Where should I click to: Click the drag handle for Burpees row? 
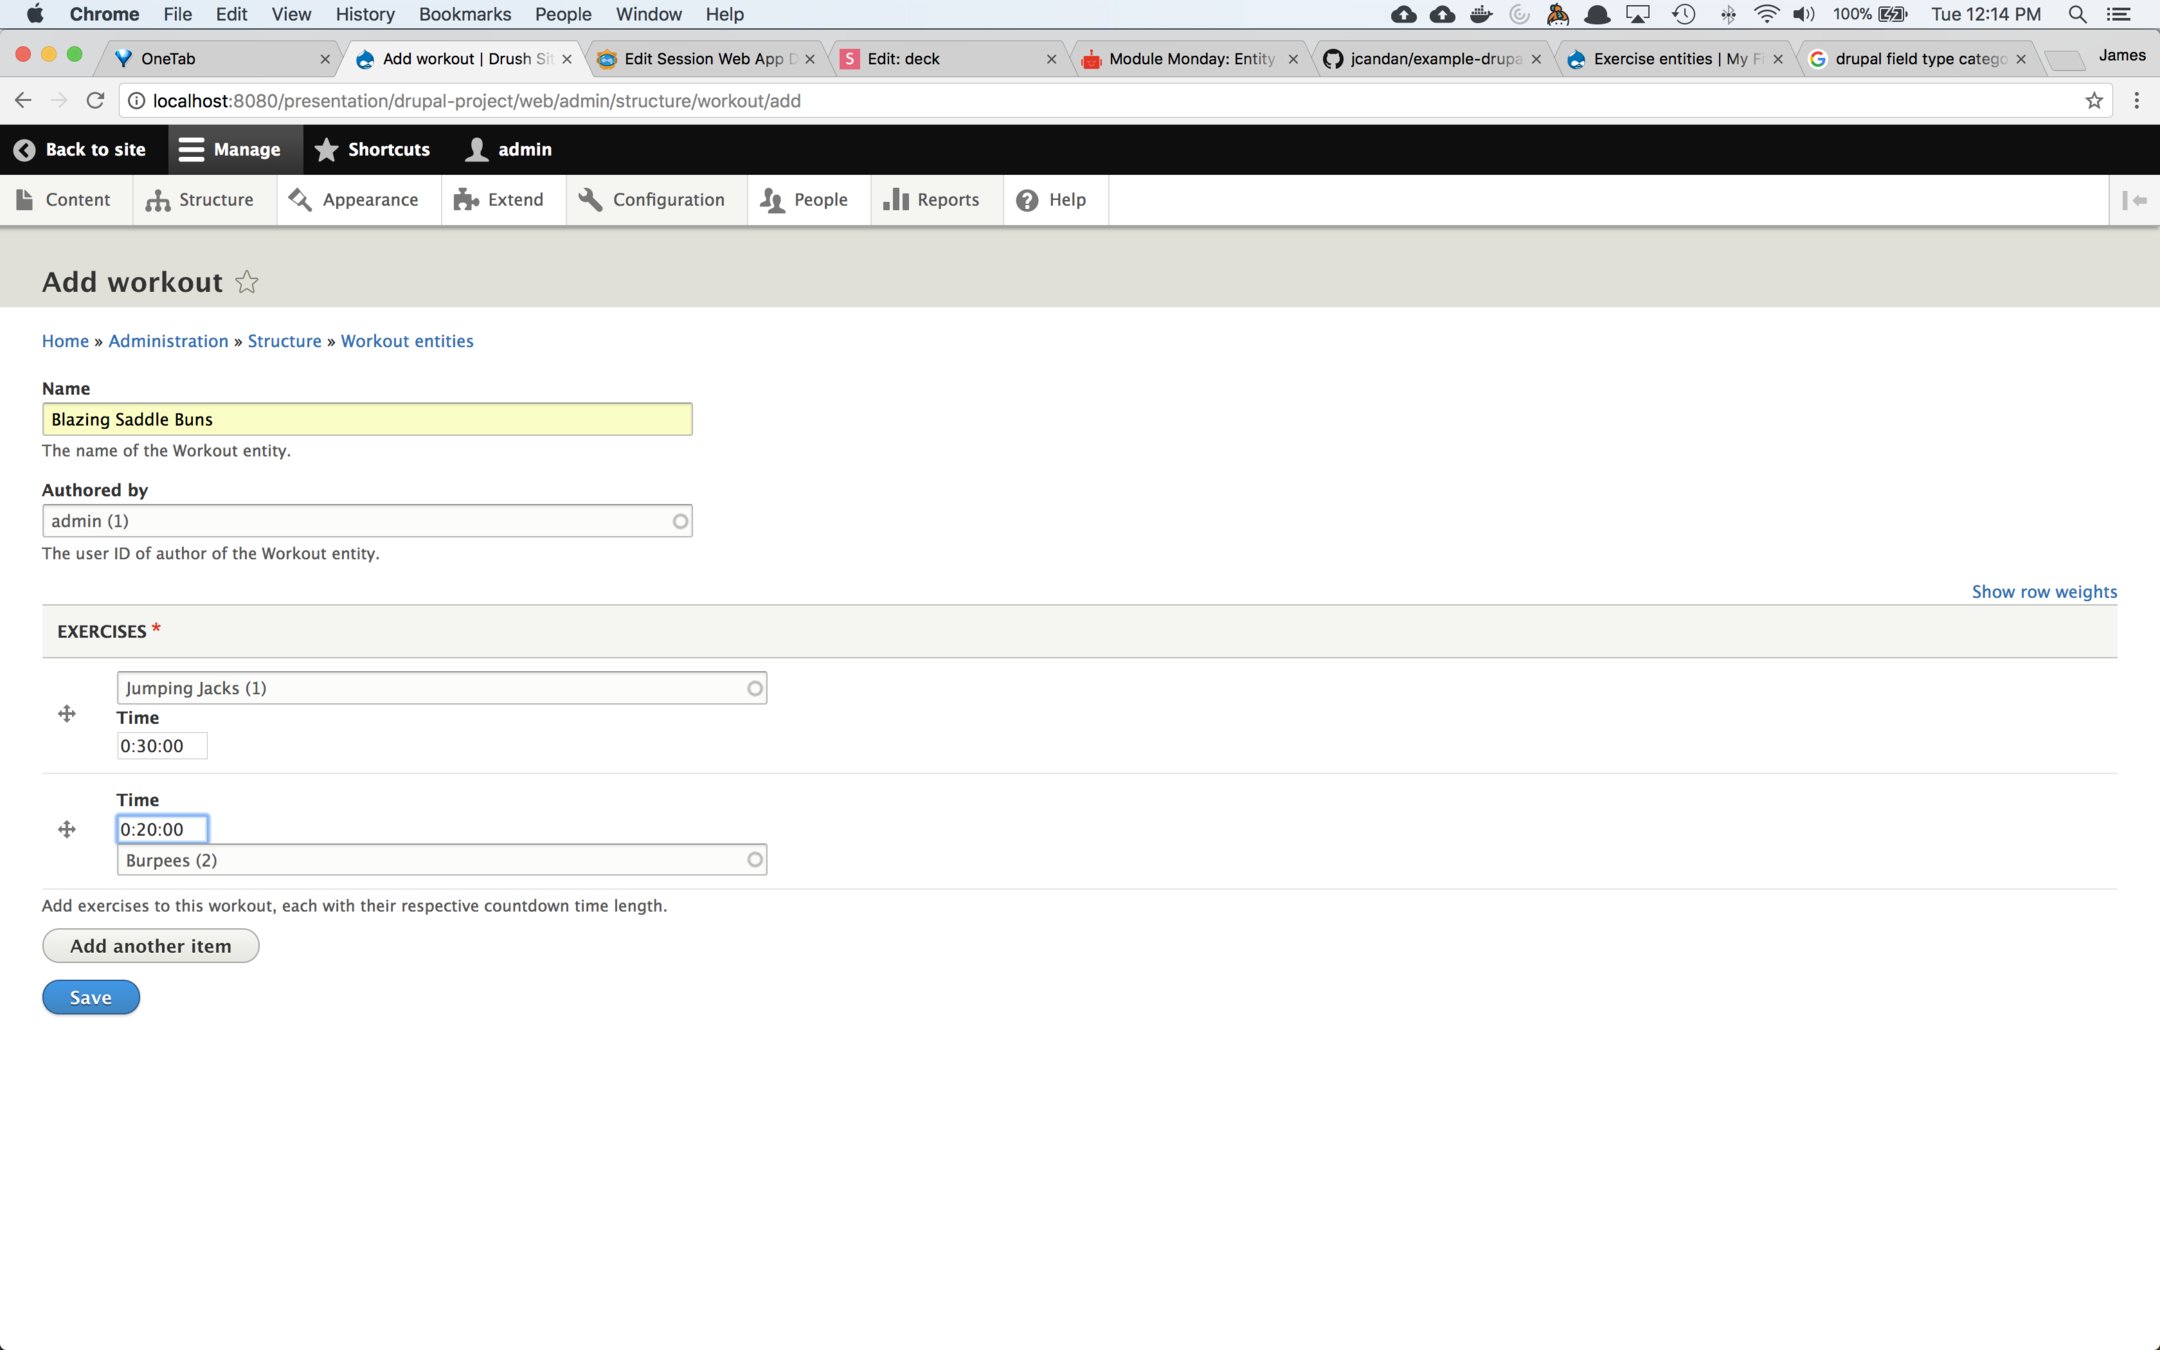pos(67,829)
